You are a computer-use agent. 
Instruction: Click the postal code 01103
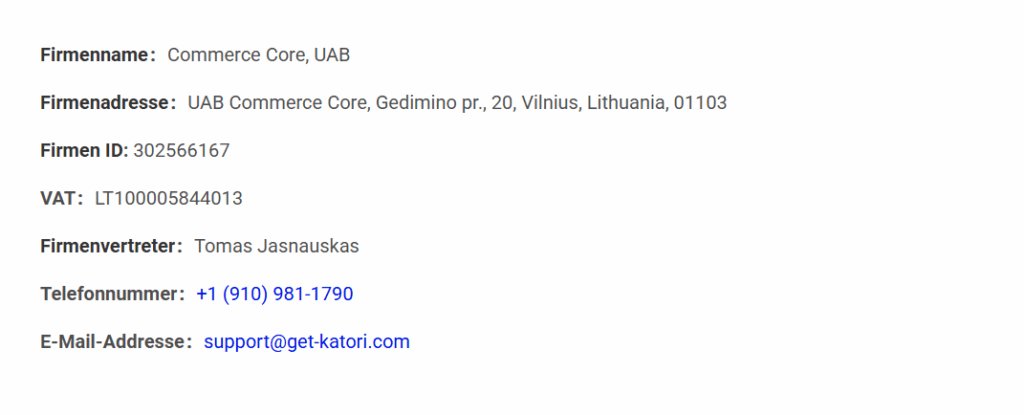point(700,103)
